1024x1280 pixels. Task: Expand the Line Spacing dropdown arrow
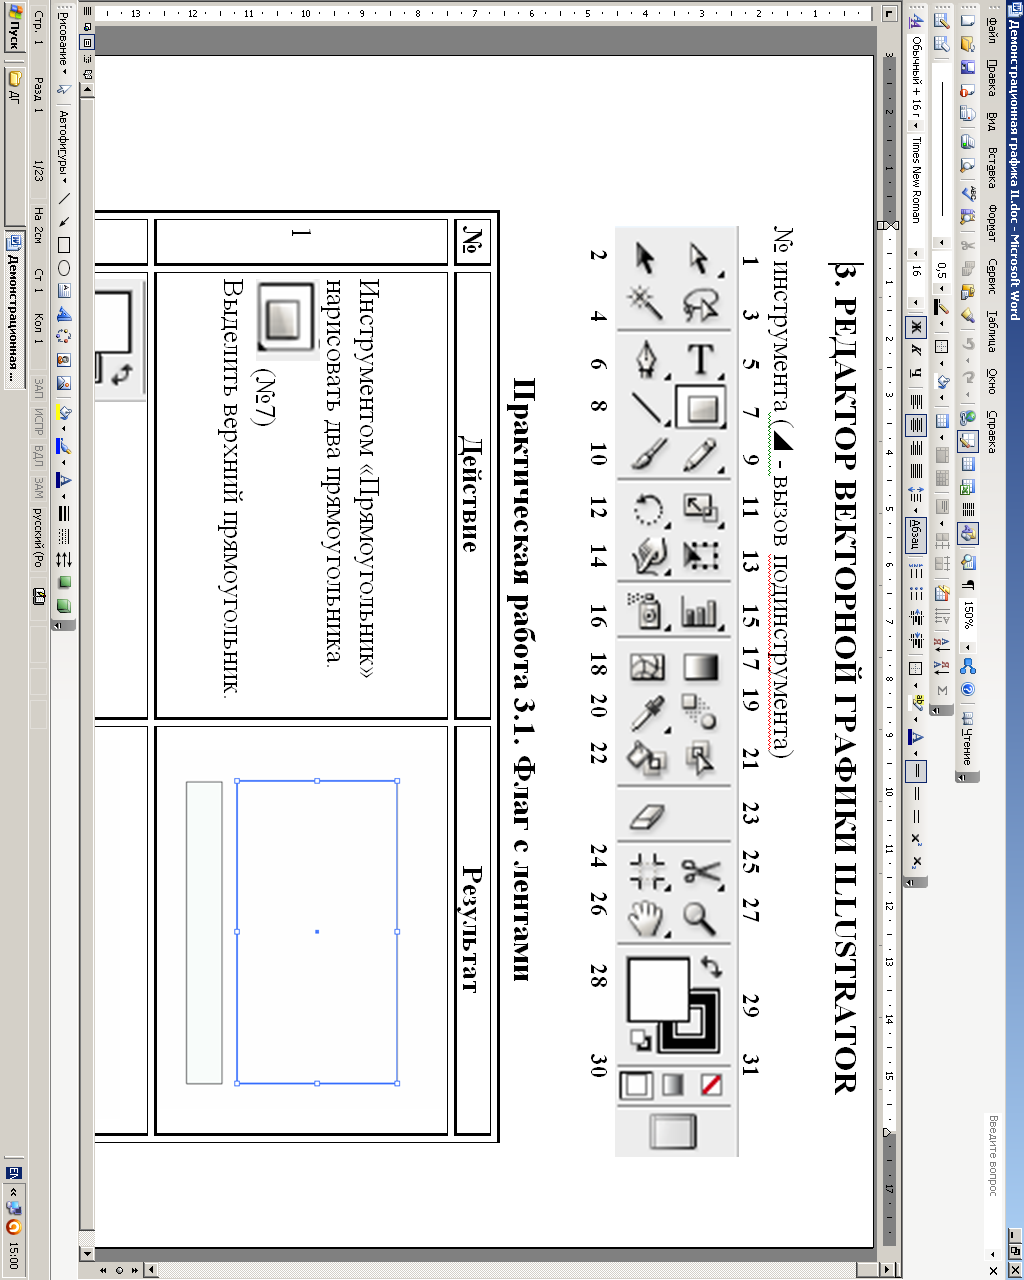tap(916, 510)
